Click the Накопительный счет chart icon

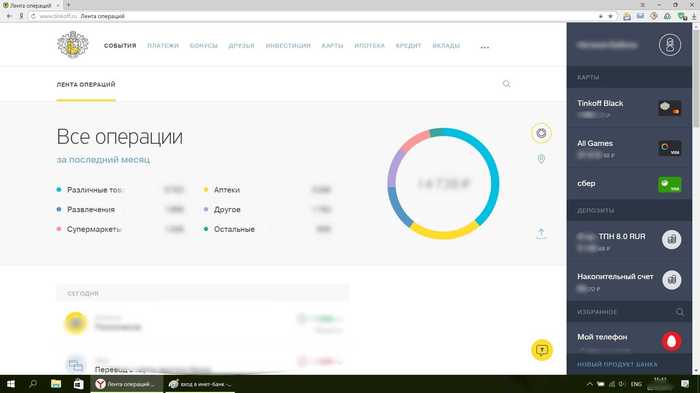(671, 280)
